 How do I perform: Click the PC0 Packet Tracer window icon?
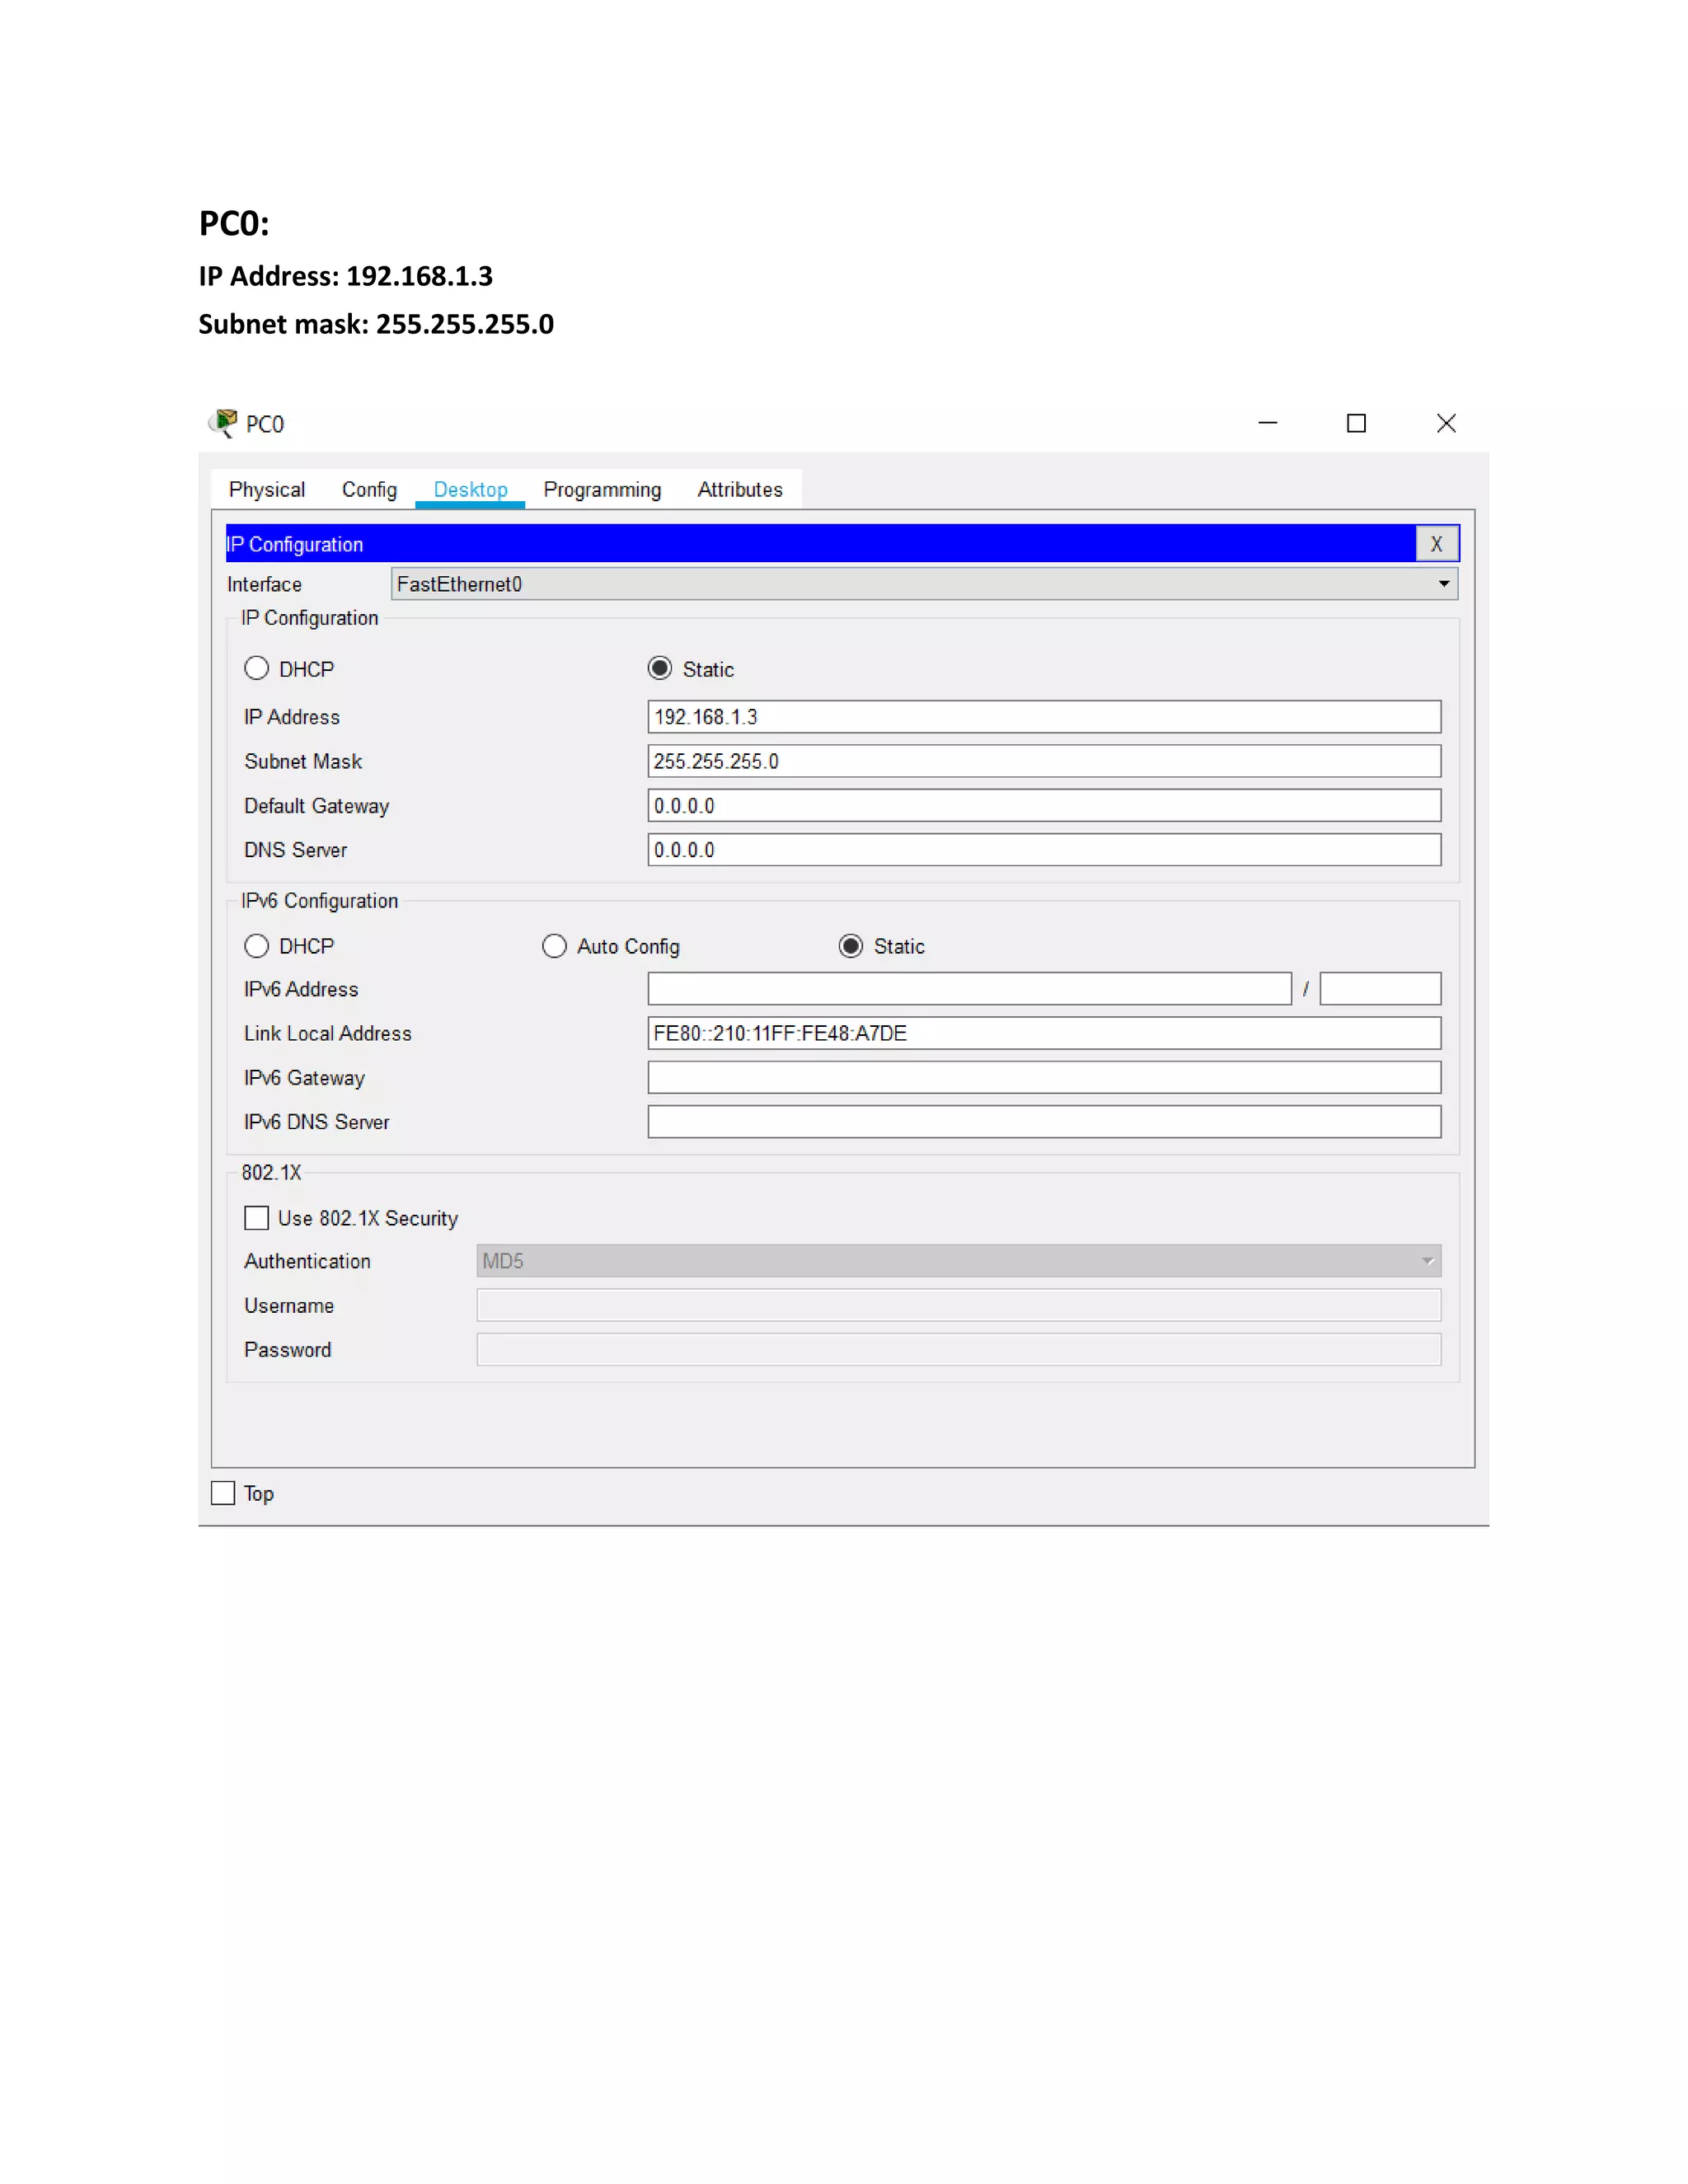(x=222, y=423)
